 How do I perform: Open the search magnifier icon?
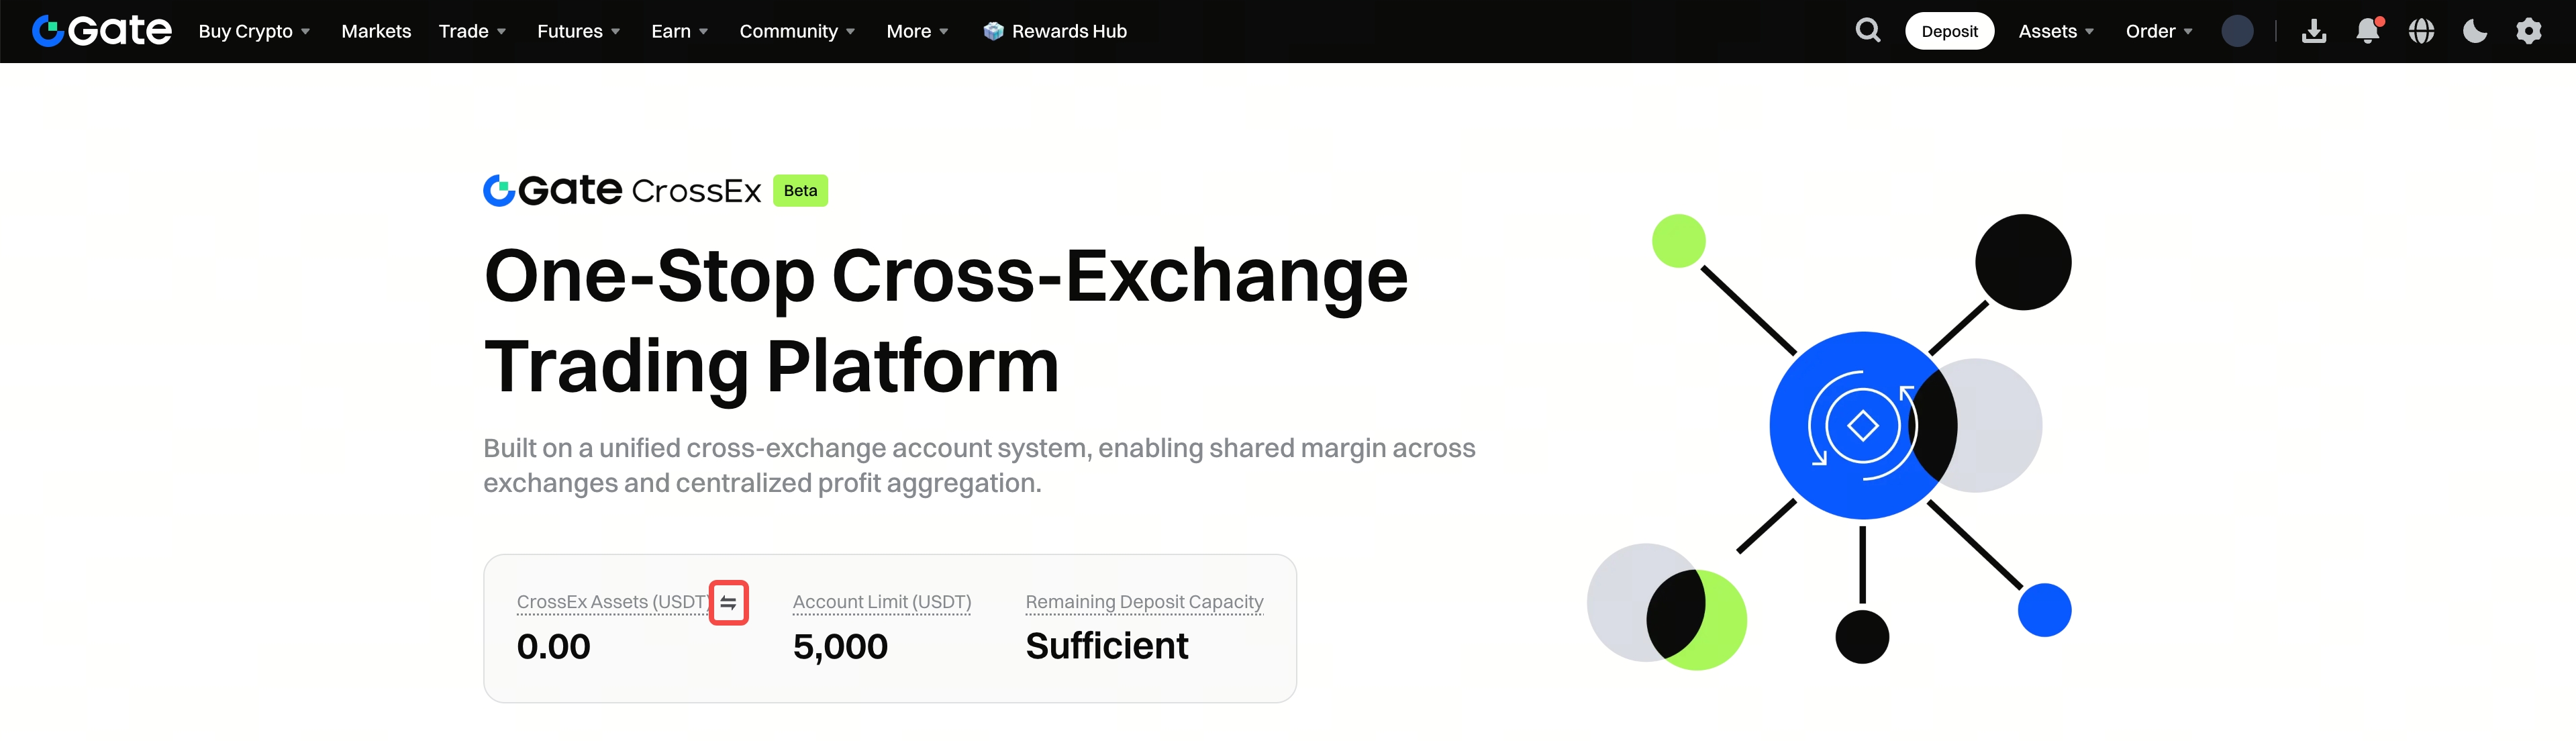(x=1867, y=31)
